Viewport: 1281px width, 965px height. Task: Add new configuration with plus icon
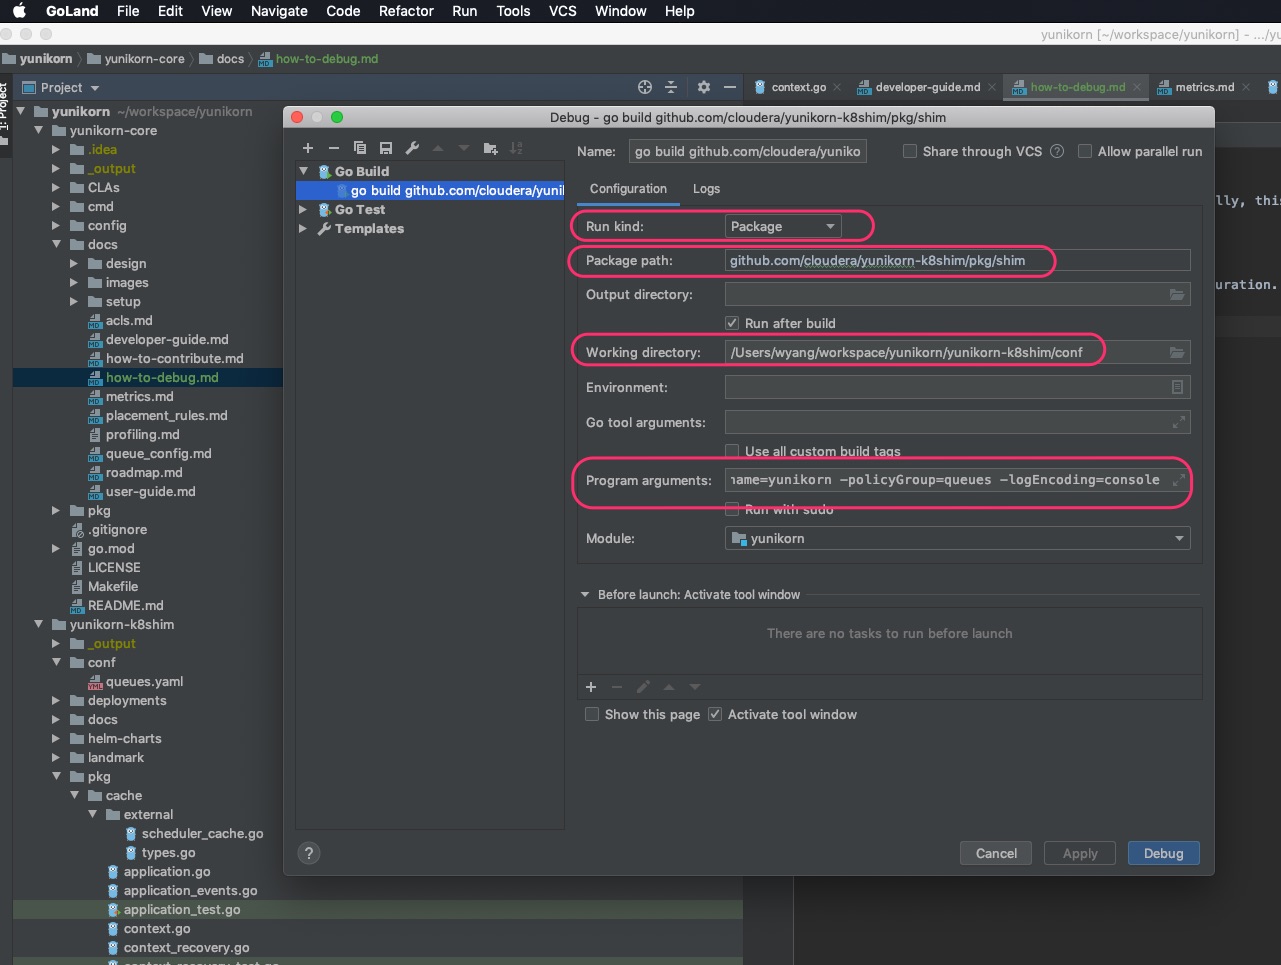[x=308, y=148]
